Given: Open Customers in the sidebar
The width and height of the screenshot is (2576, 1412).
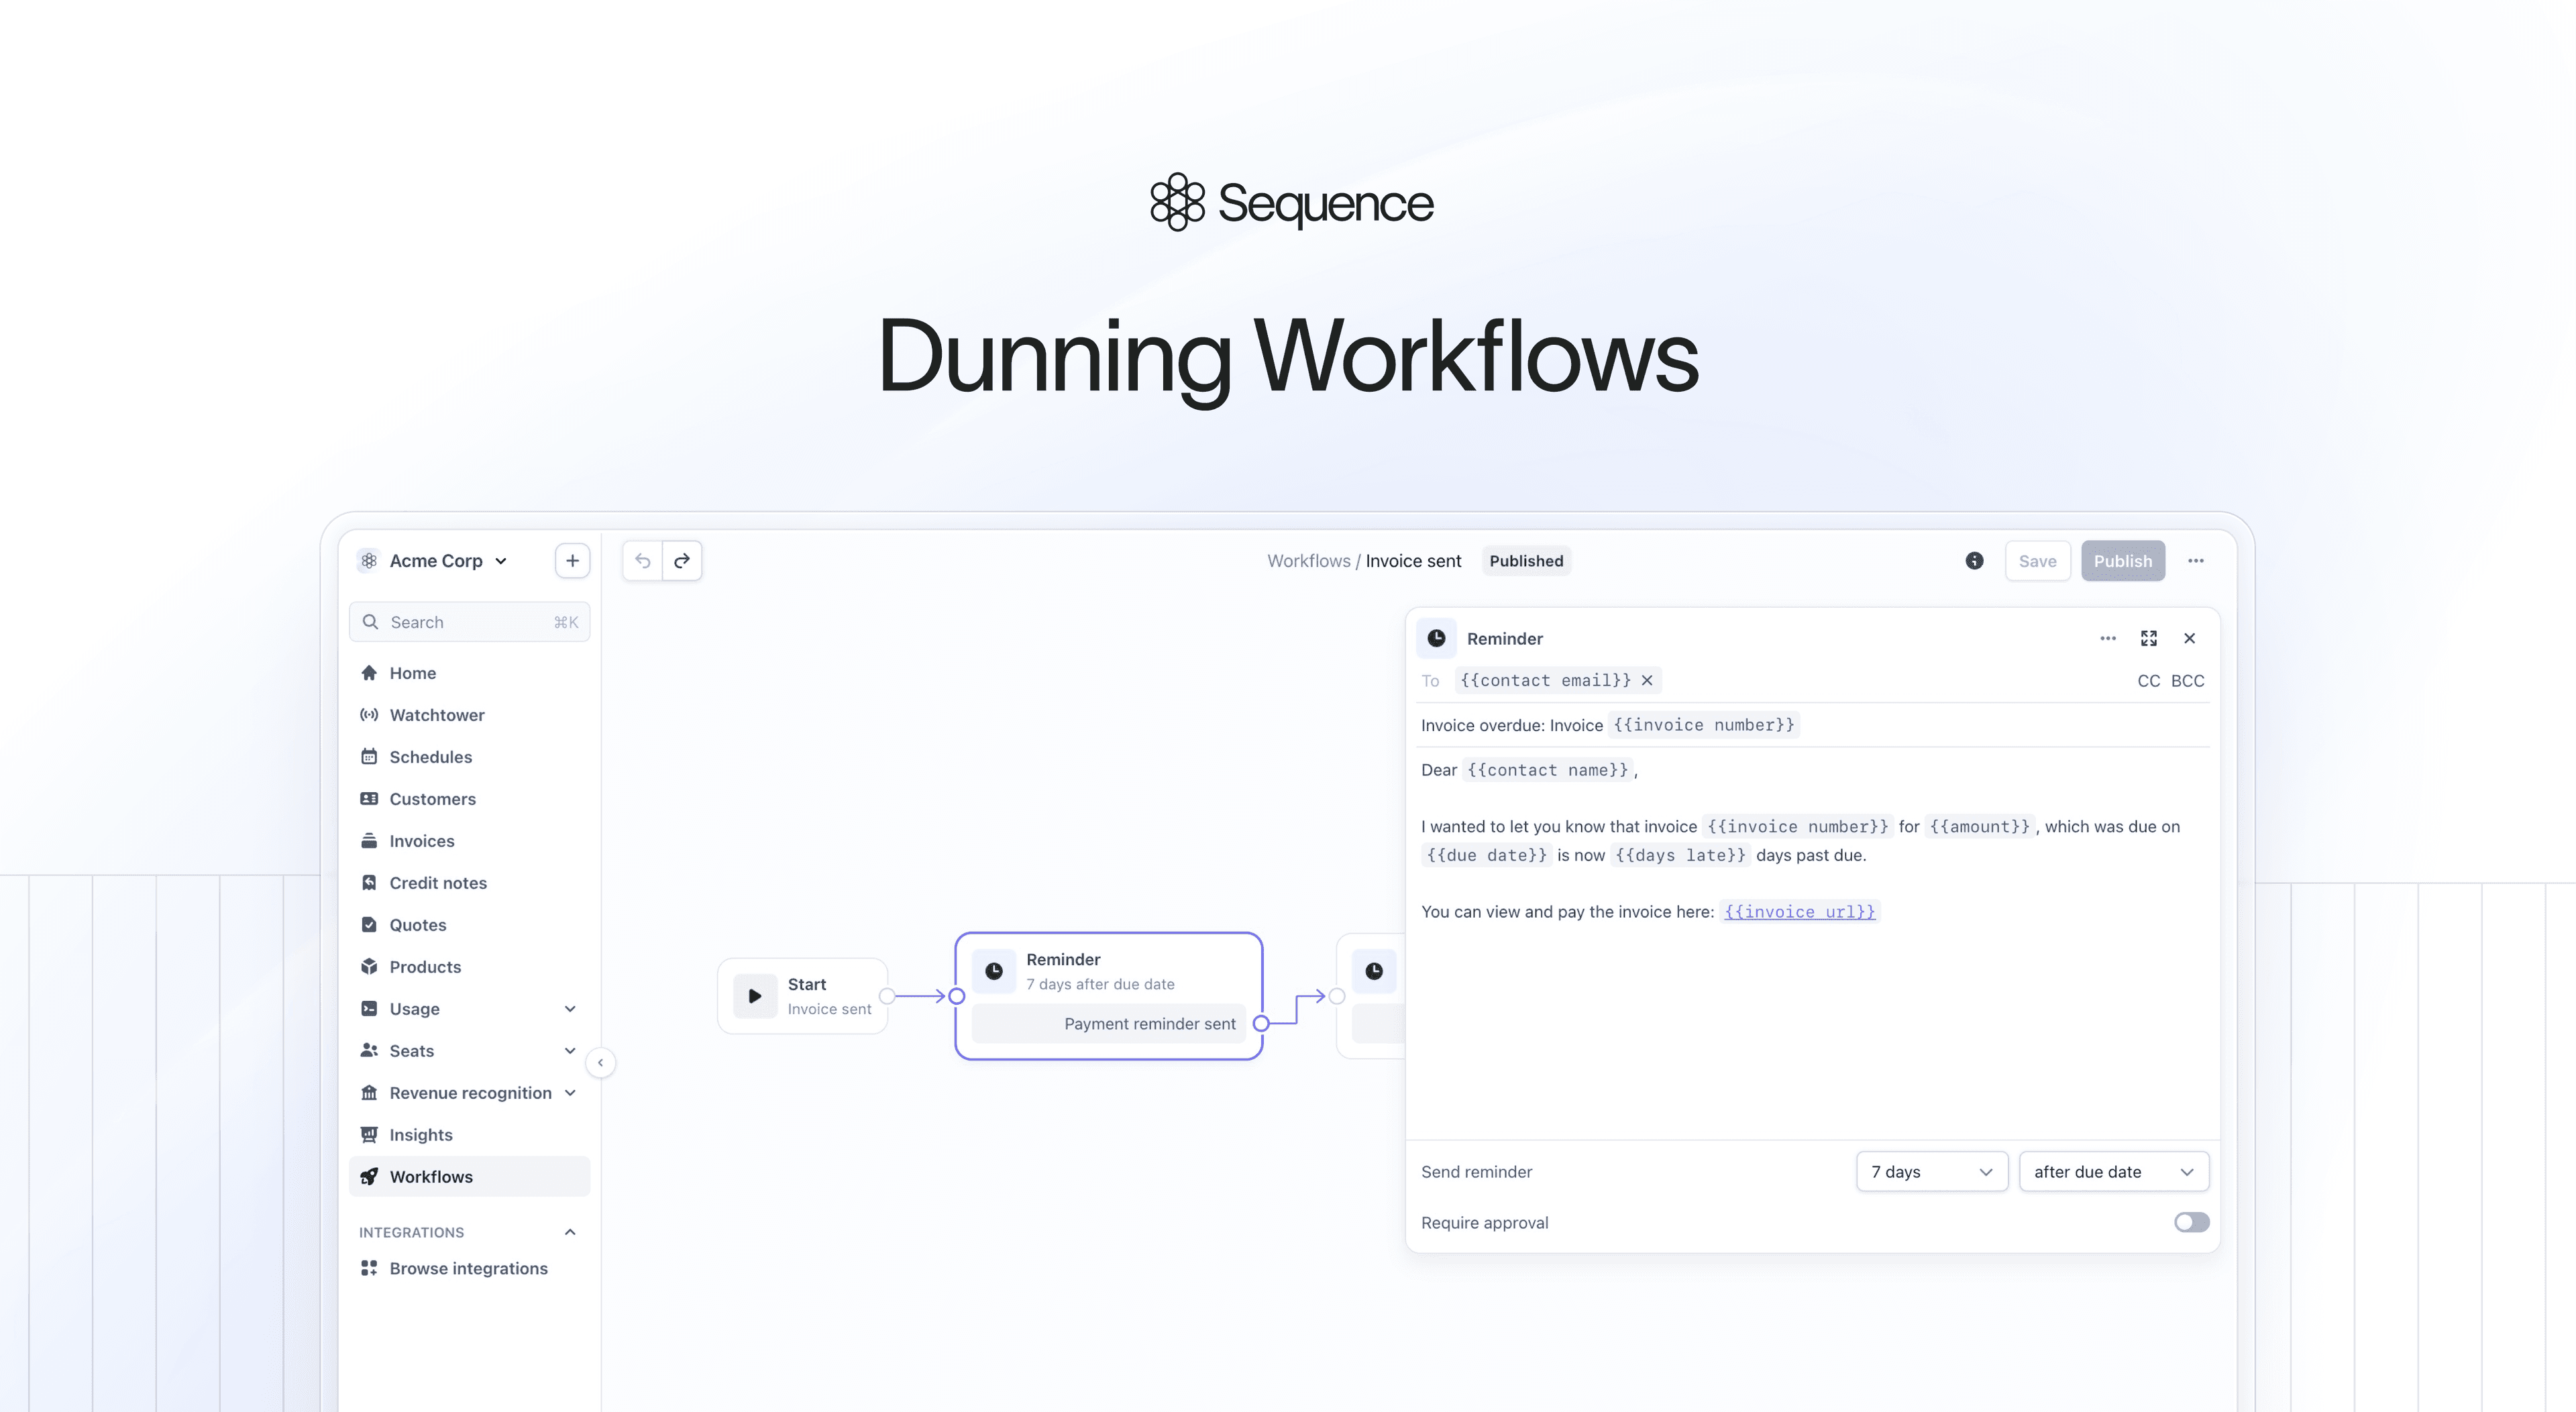Looking at the screenshot, I should [x=469, y=799].
